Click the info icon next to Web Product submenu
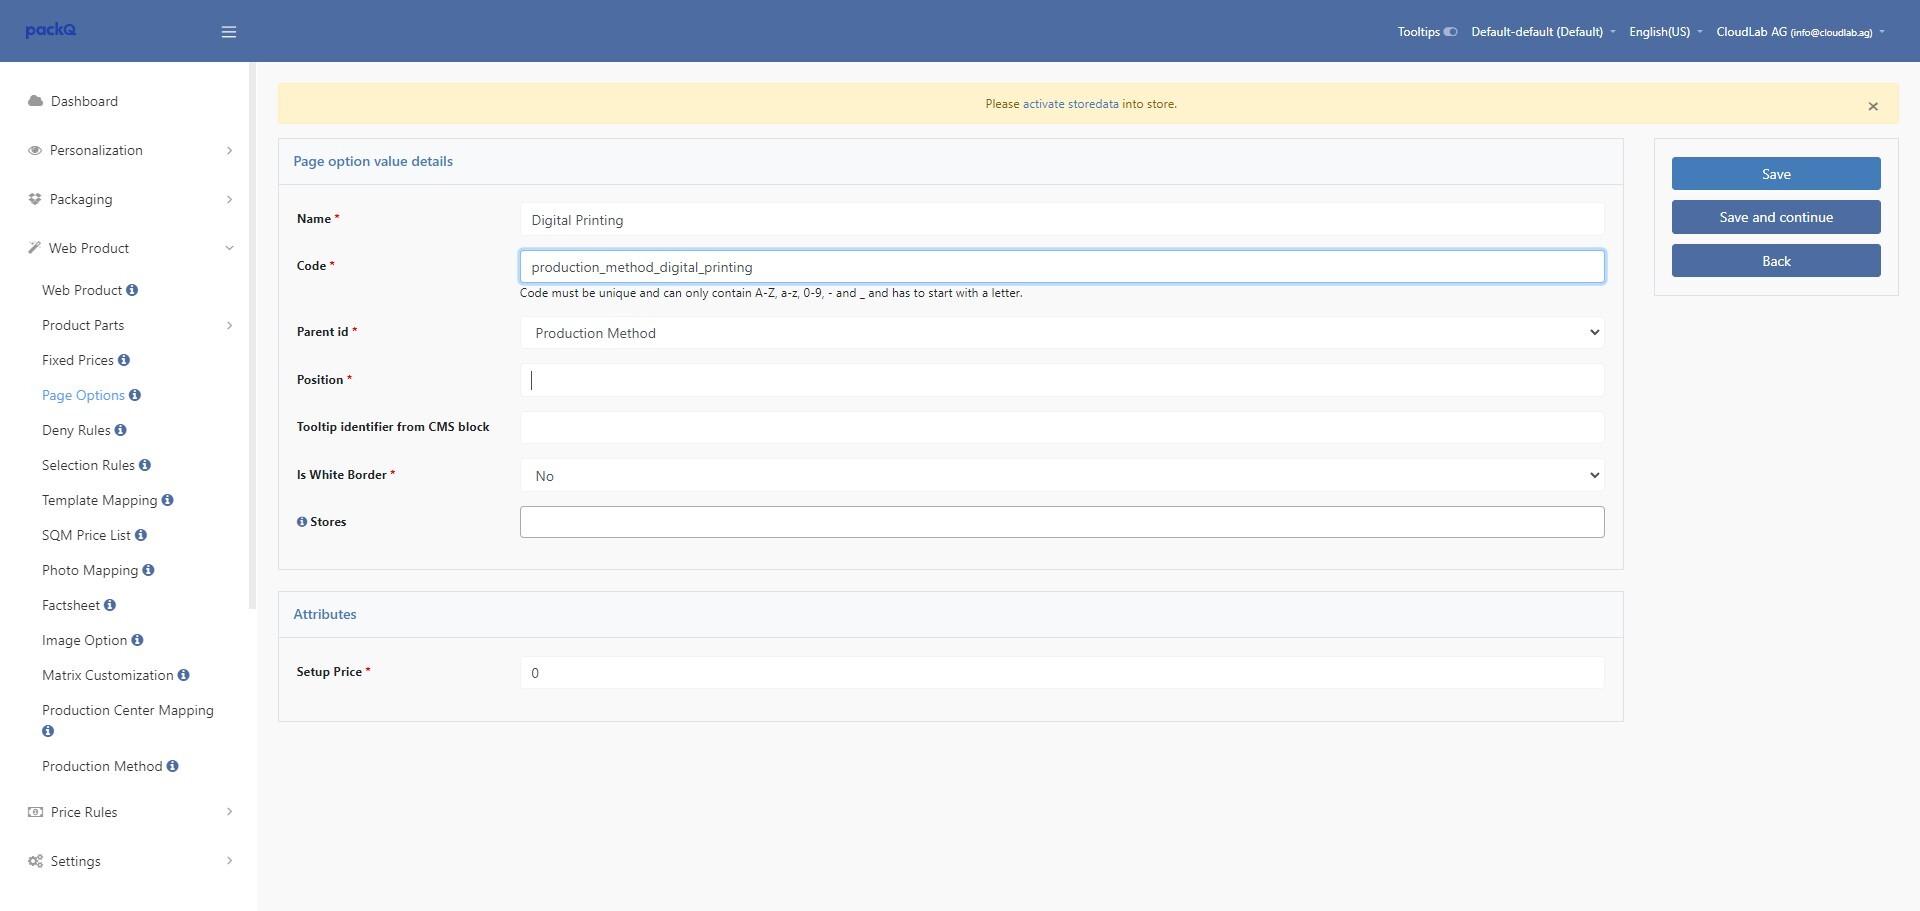The image size is (1920, 911). tap(132, 290)
